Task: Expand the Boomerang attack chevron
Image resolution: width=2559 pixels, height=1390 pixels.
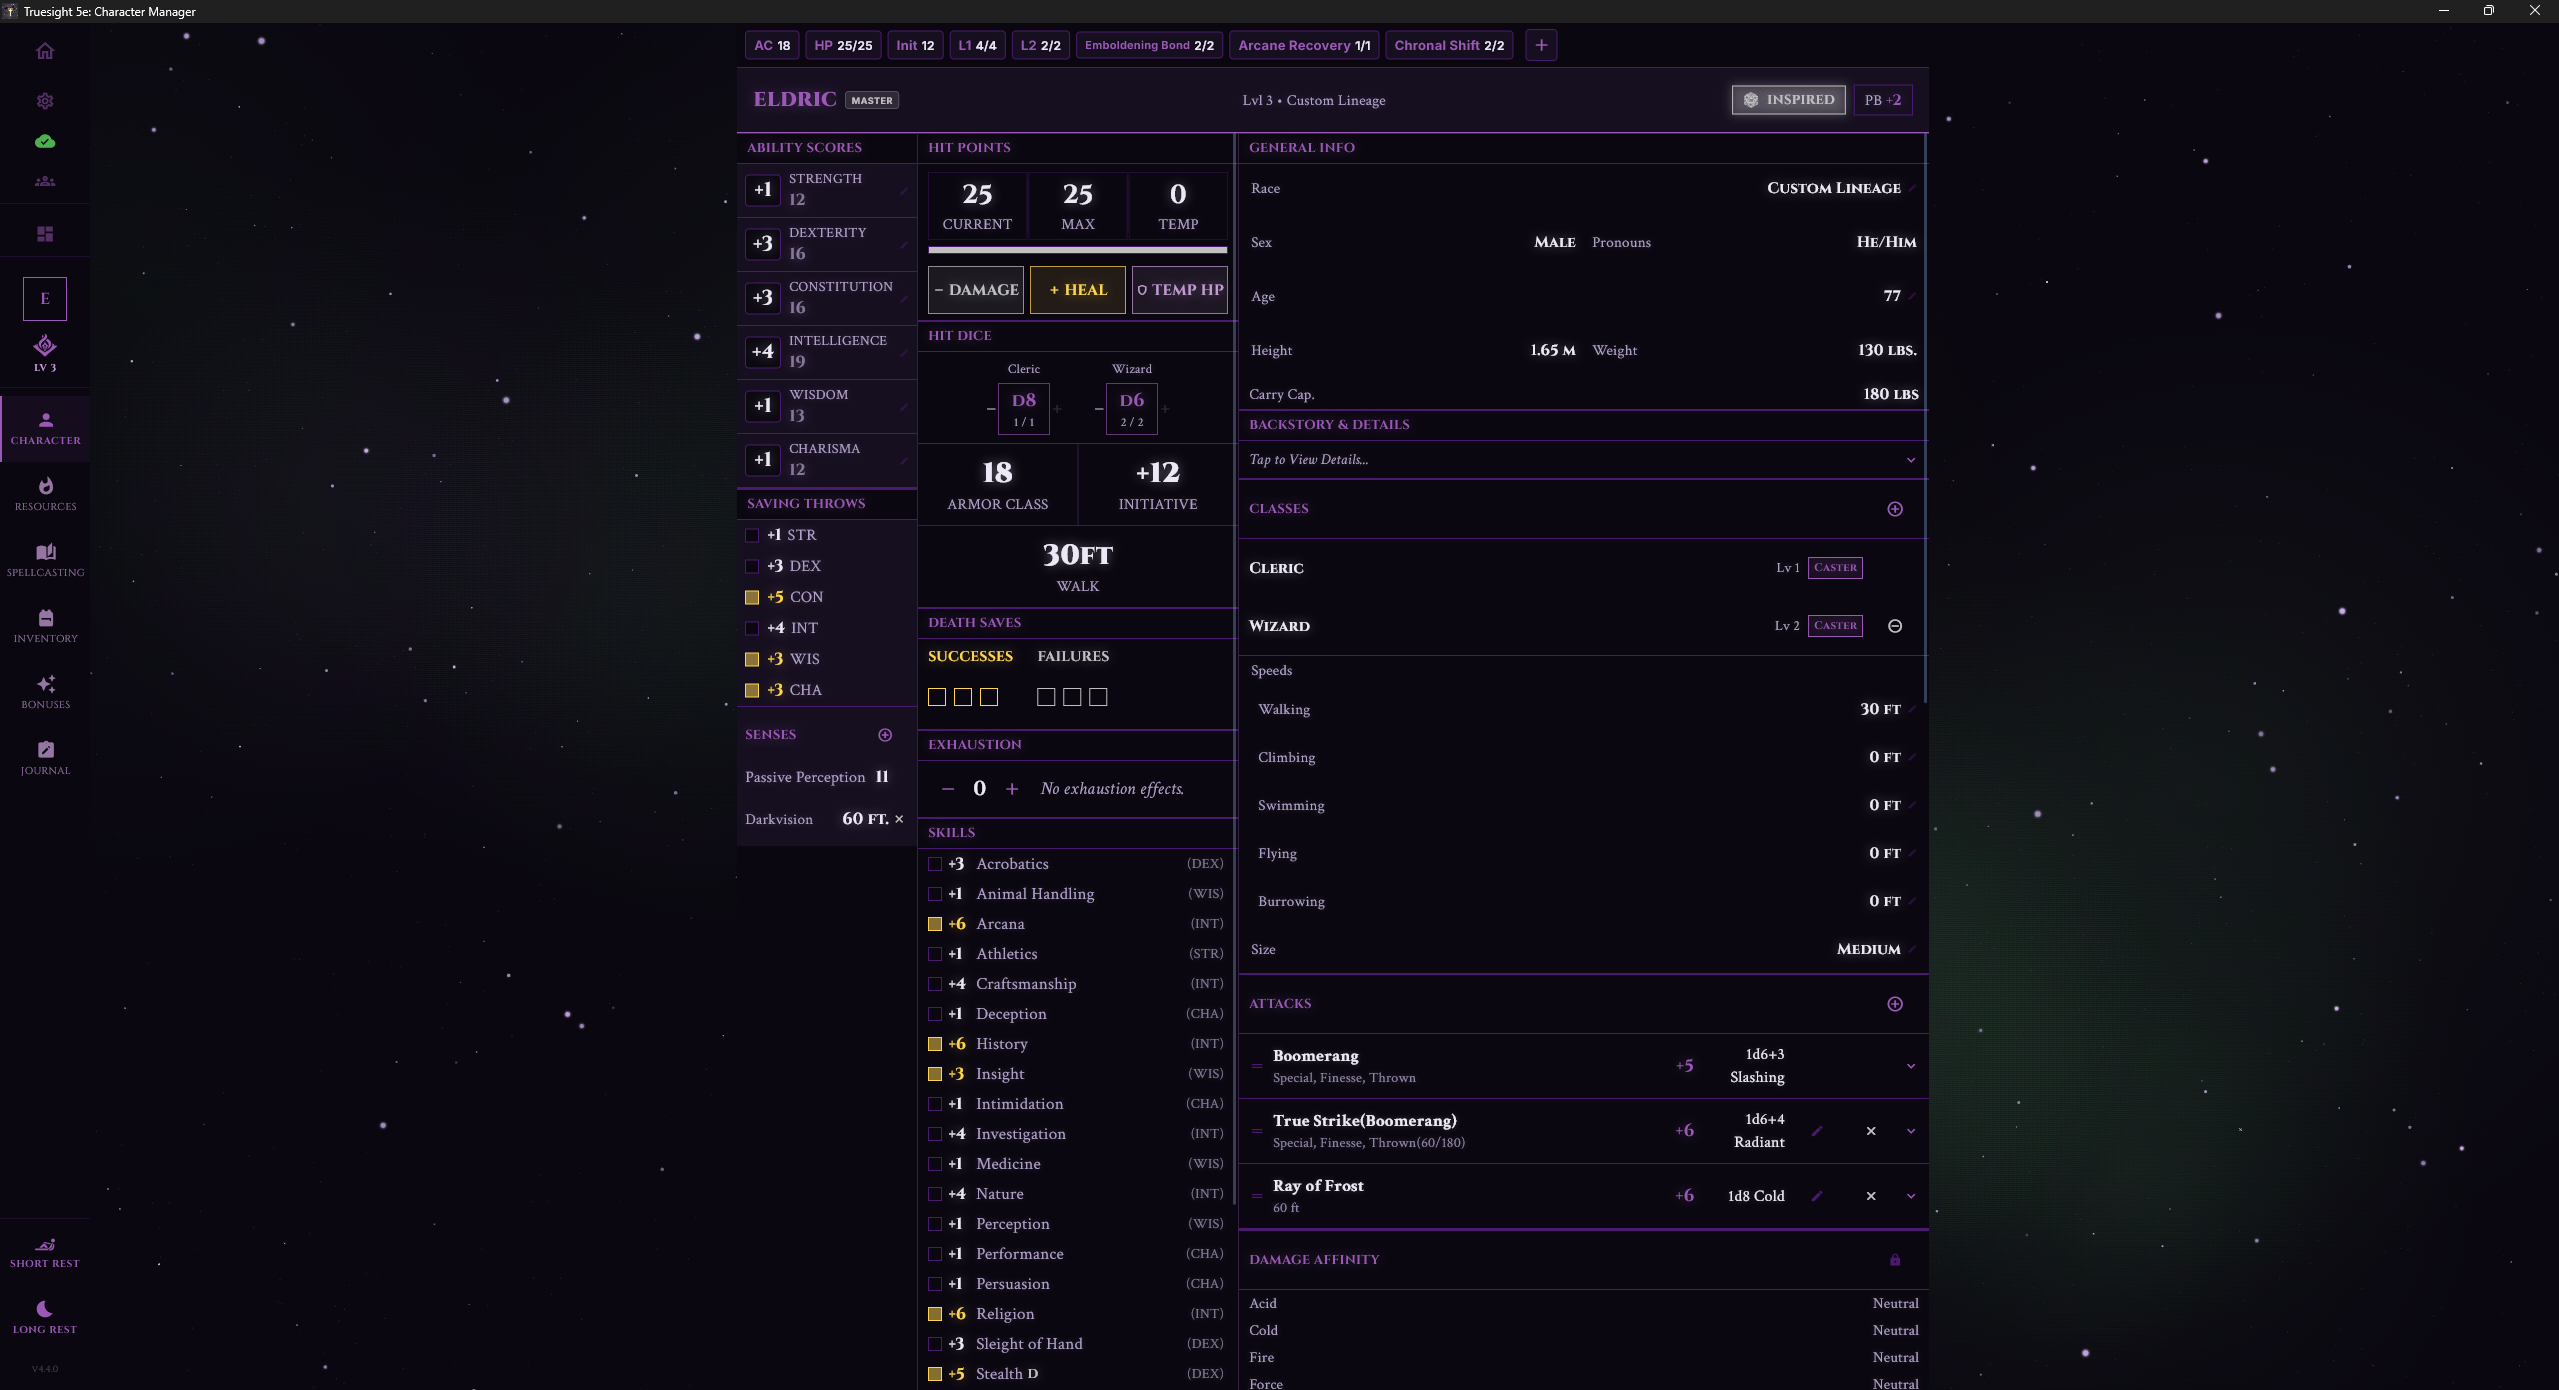Action: (x=1910, y=1066)
